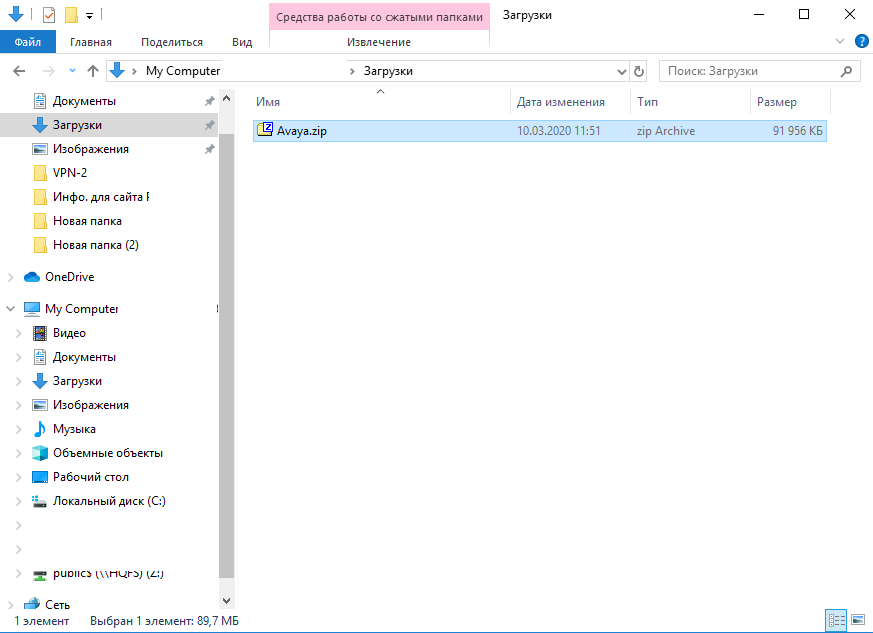The image size is (873, 633).
Task: Sort by the Дата изменения column header
Action: [570, 102]
